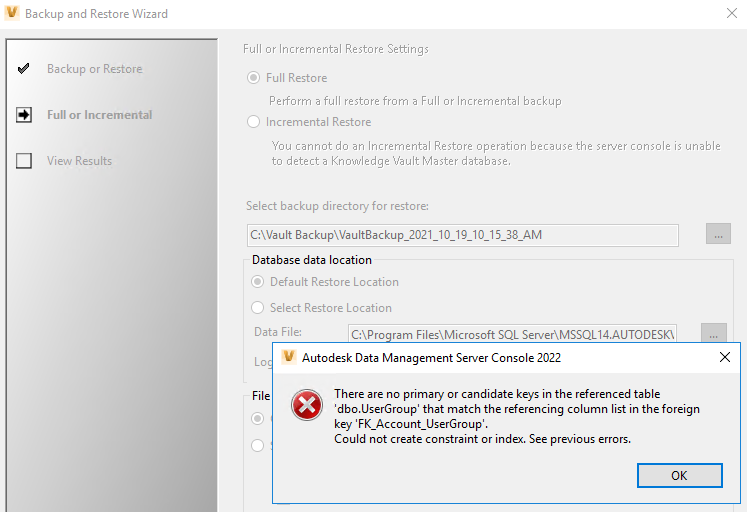747x512 pixels.
Task: Click the arrow icon beside Full or Incremental
Action: 24,115
